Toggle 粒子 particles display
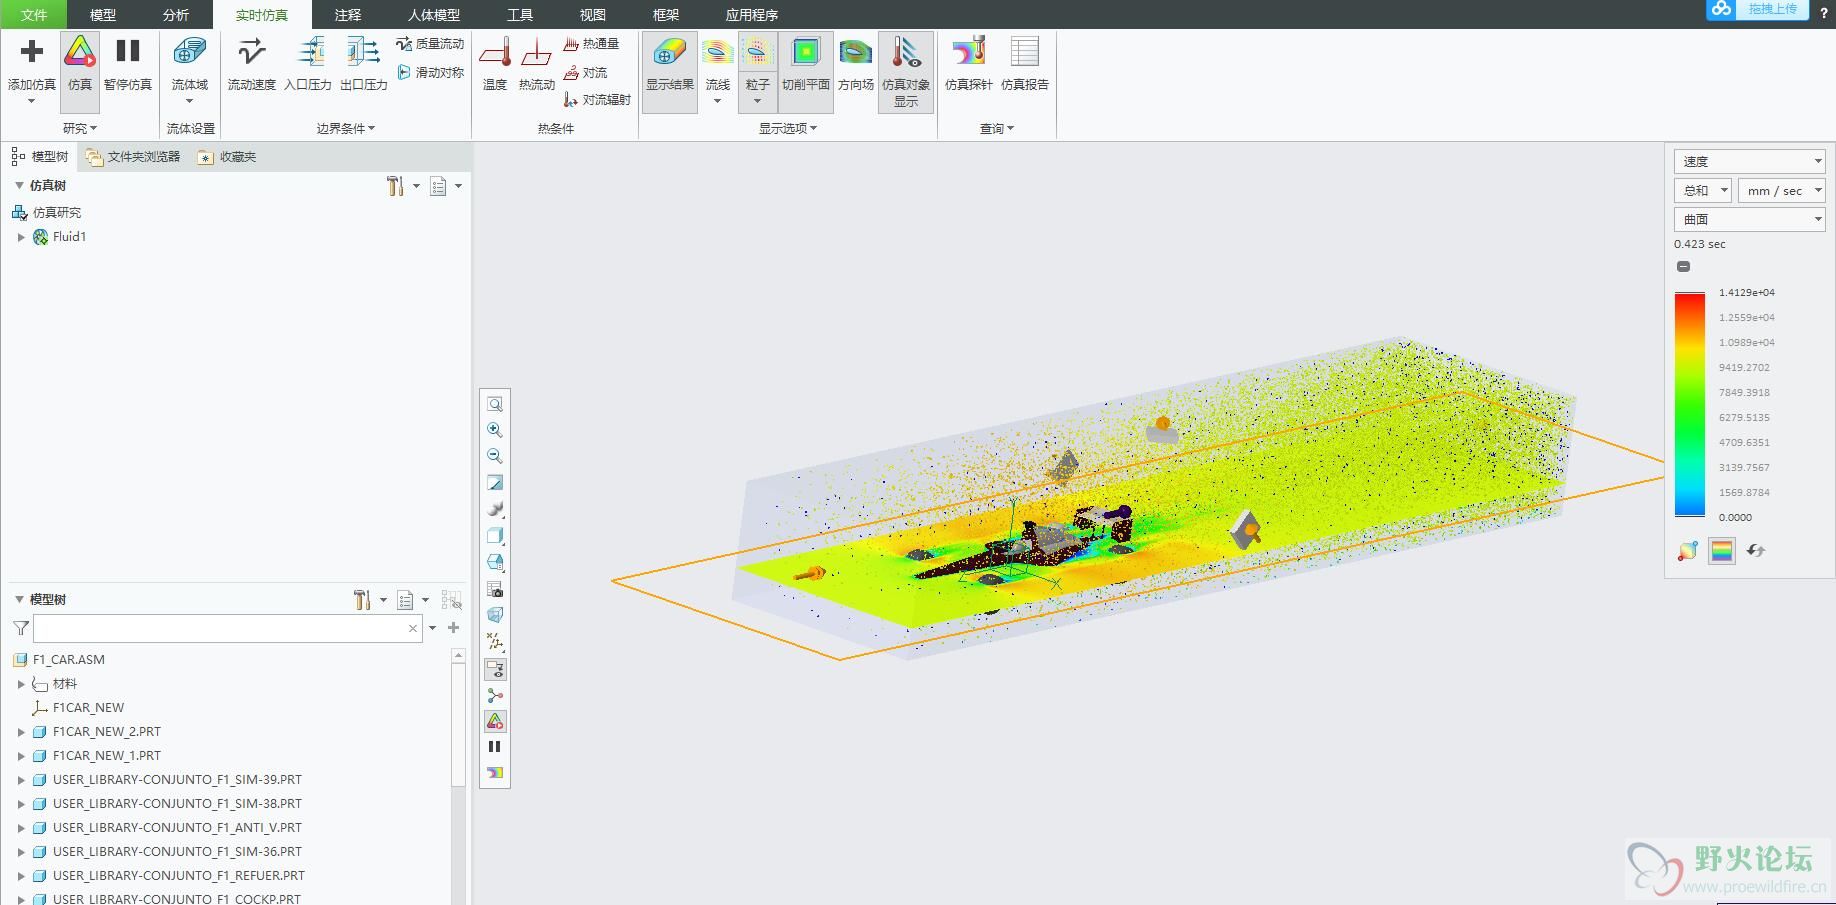The height and width of the screenshot is (905, 1836). pyautogui.click(x=757, y=64)
